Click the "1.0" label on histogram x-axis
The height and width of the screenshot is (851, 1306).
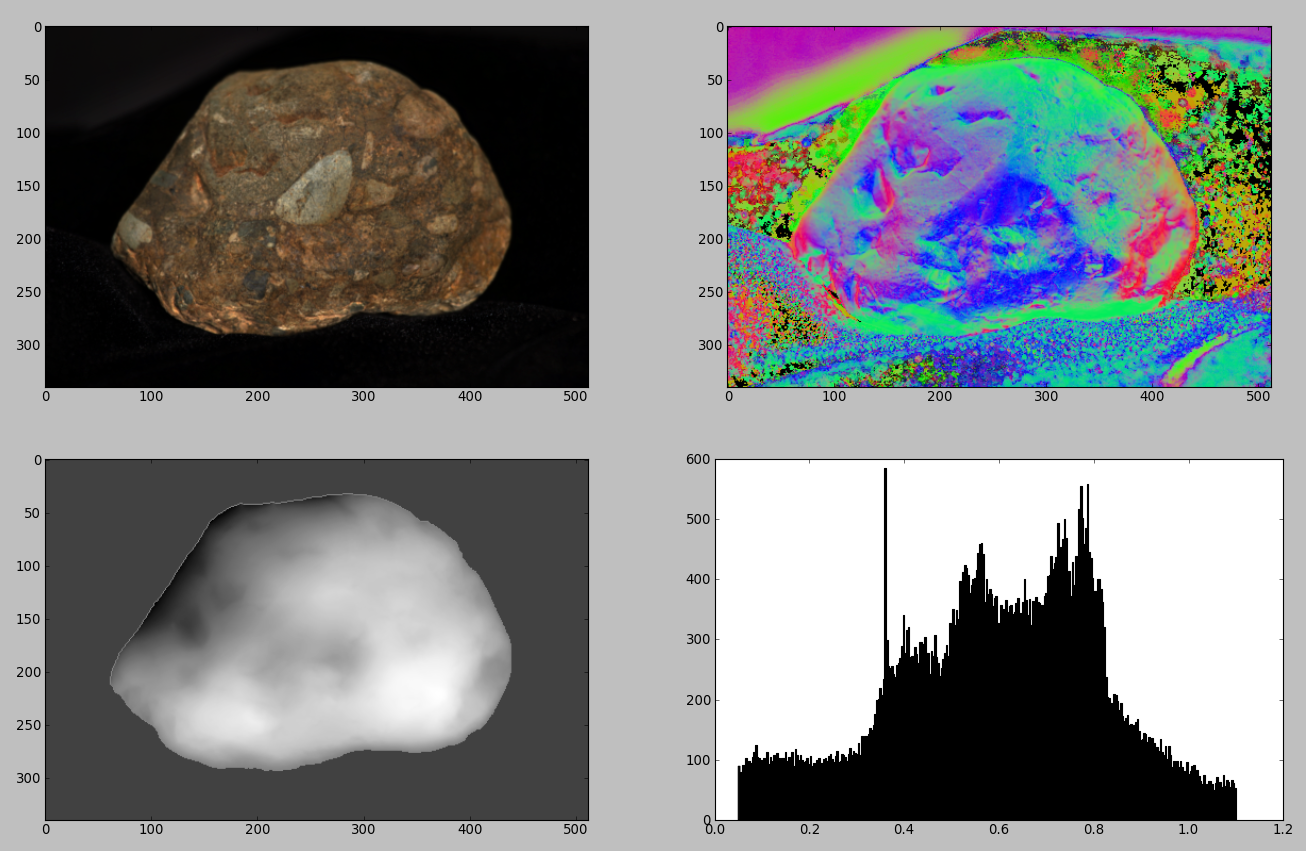(x=1188, y=830)
